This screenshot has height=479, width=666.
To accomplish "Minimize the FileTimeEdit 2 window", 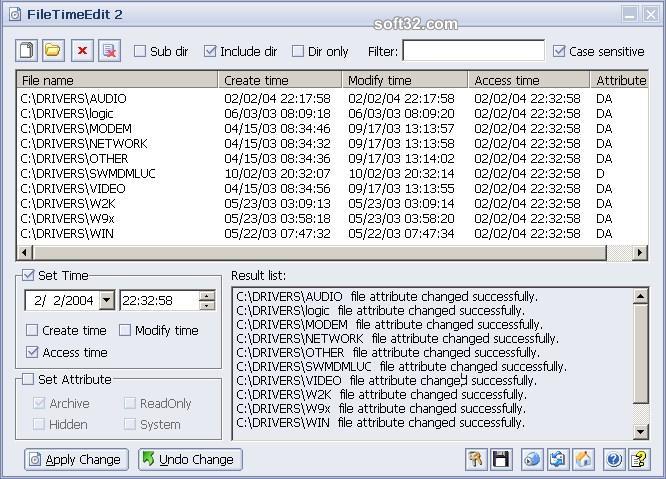I will pos(629,15).
